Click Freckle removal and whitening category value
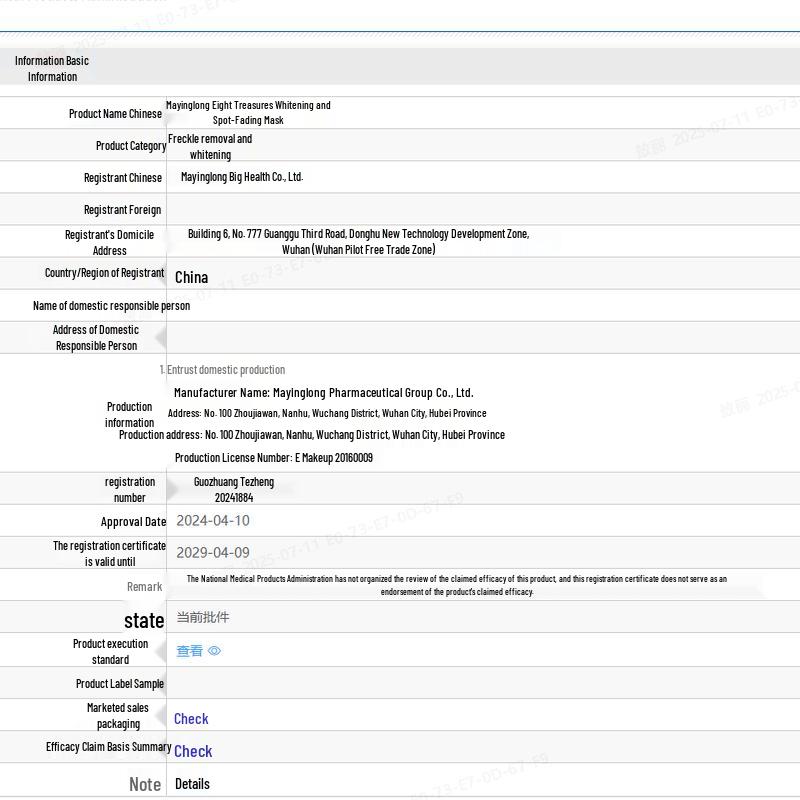 click(210, 146)
